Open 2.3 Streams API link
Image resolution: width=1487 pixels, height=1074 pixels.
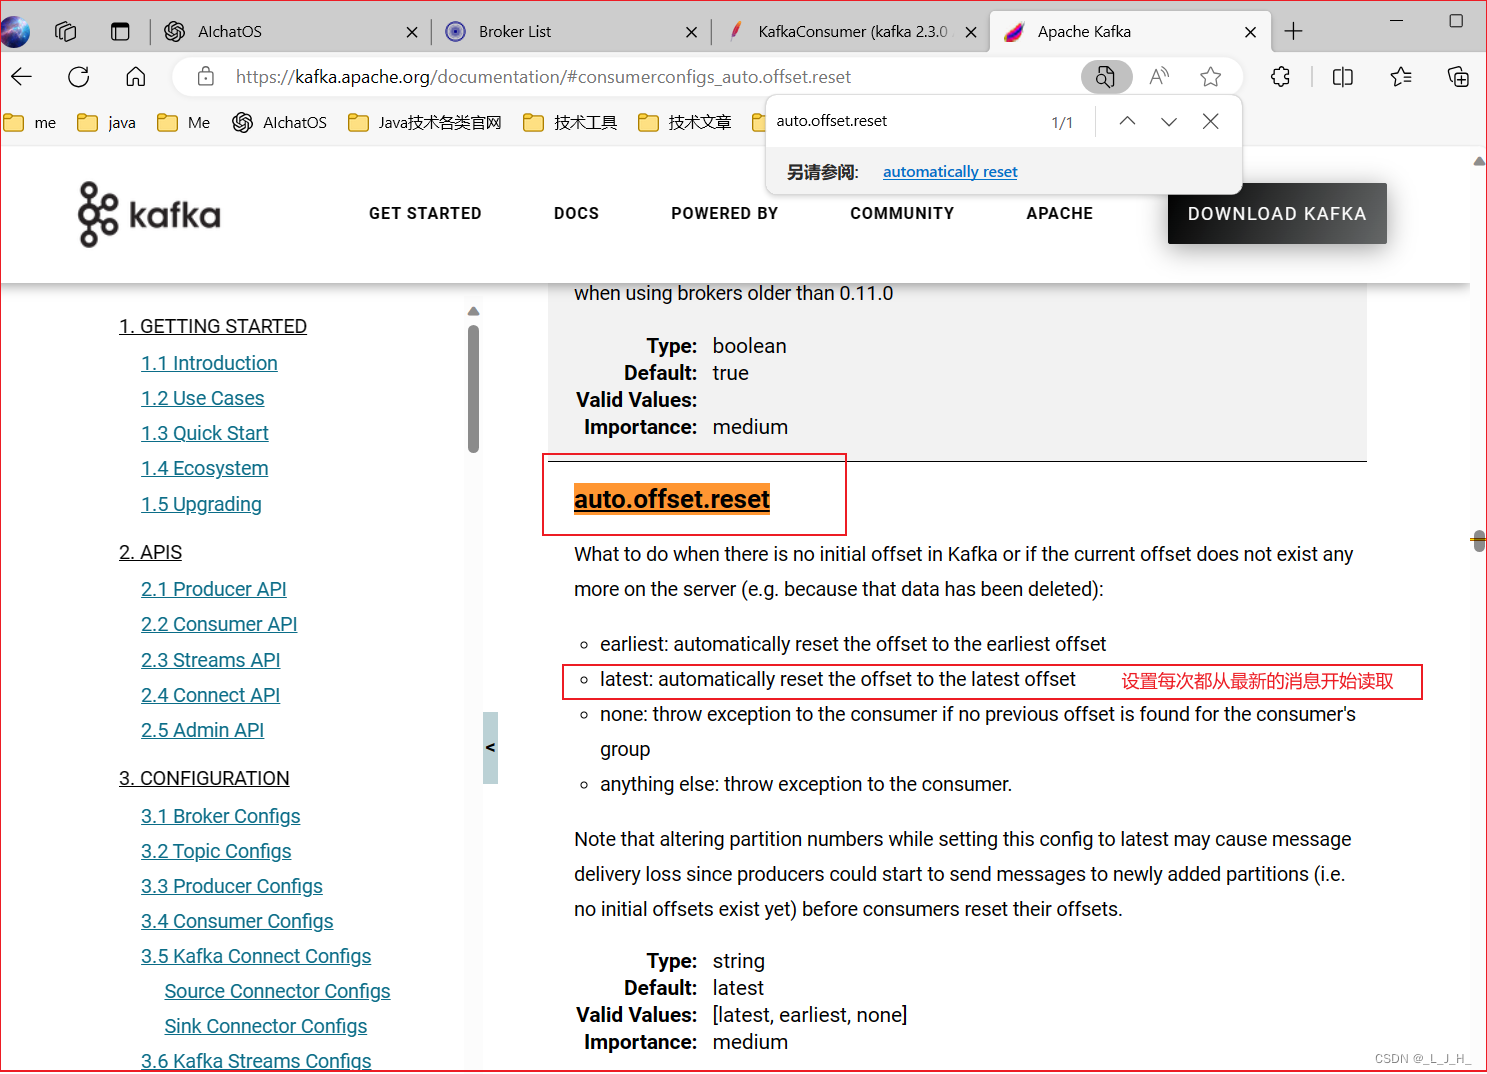click(x=210, y=660)
